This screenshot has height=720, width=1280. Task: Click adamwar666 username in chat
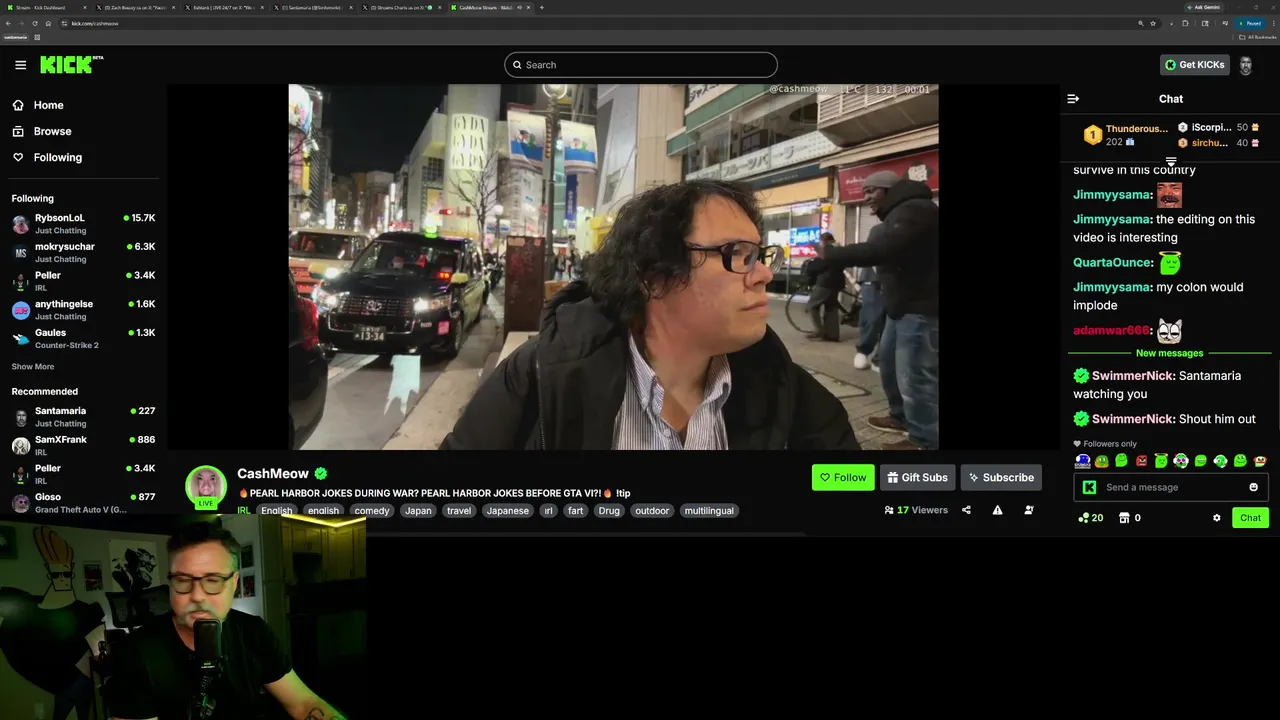[1111, 330]
